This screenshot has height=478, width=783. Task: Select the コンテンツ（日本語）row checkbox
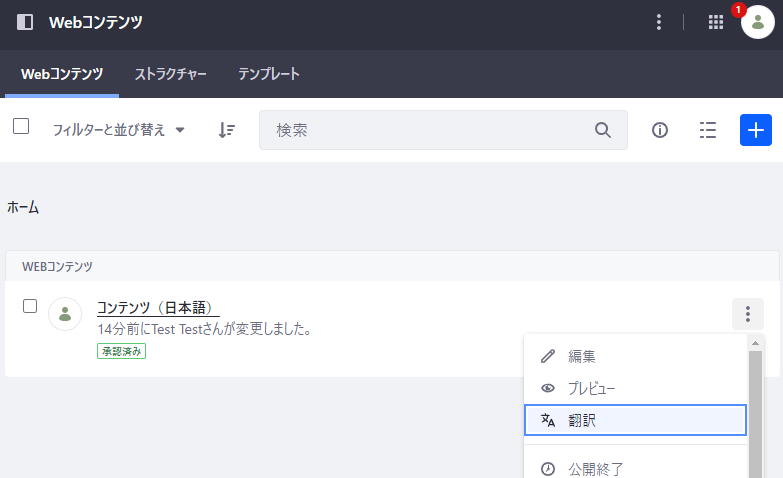pos(30,306)
